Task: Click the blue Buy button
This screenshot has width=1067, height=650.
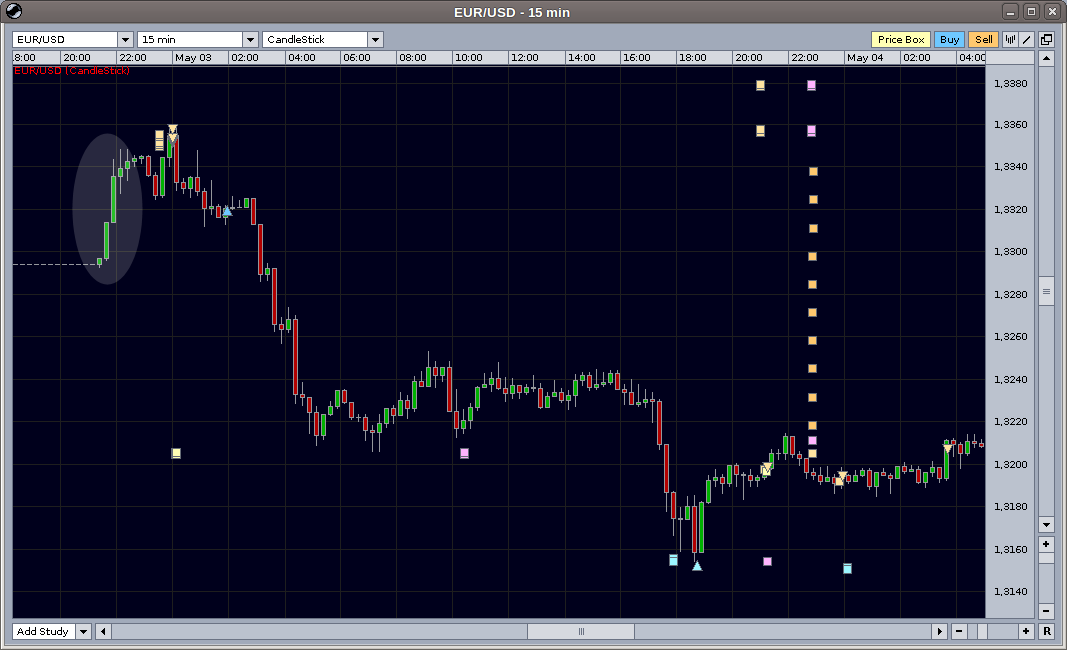Action: coord(949,39)
